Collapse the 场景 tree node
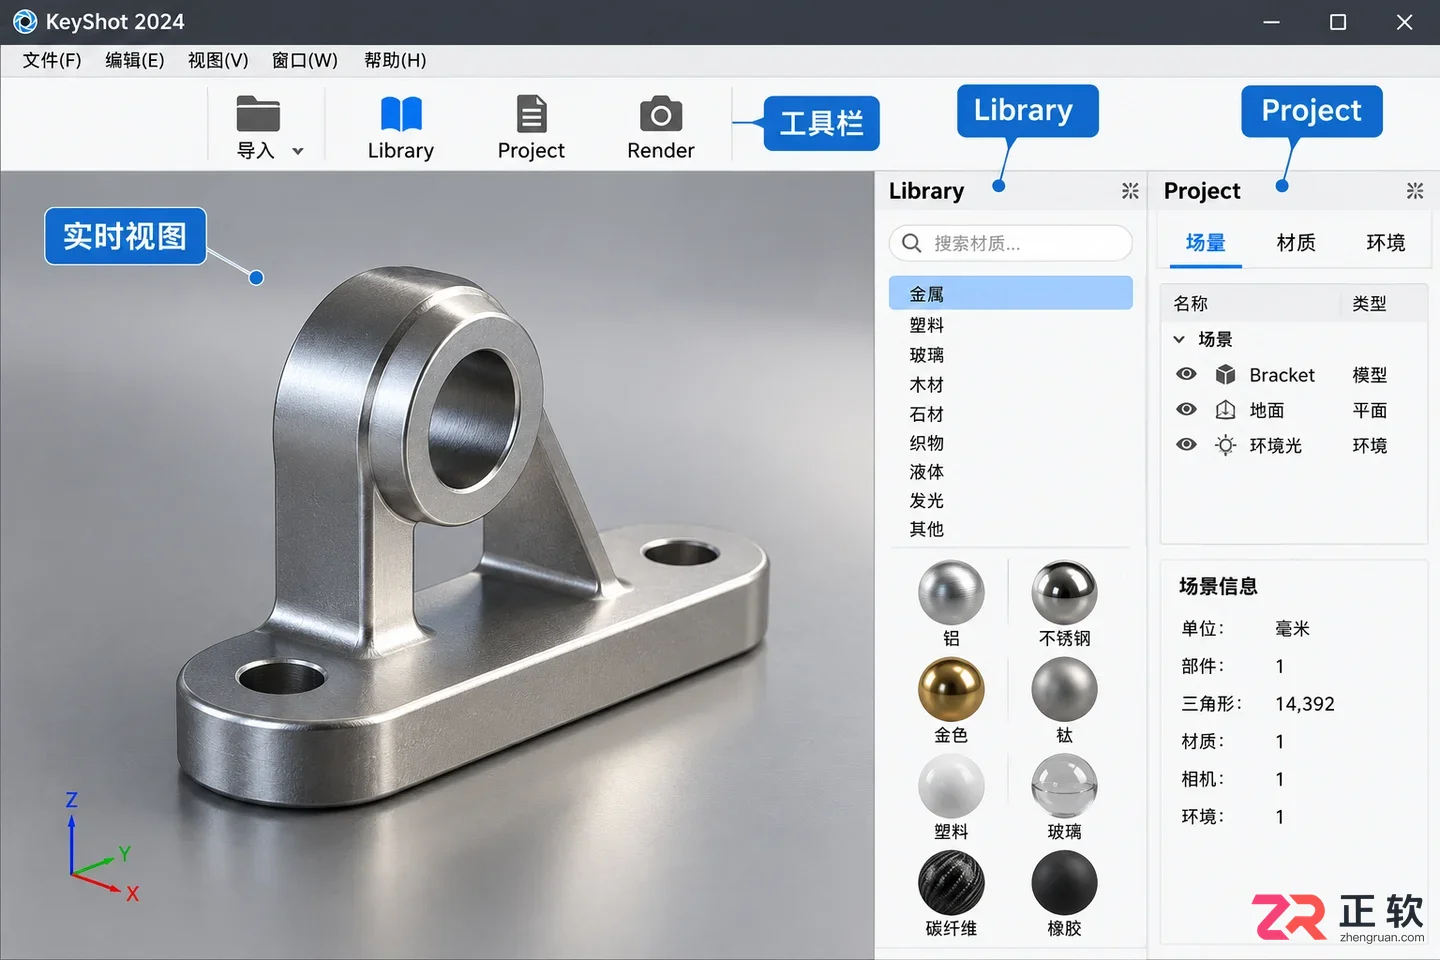This screenshot has width=1440, height=960. pos(1179,339)
